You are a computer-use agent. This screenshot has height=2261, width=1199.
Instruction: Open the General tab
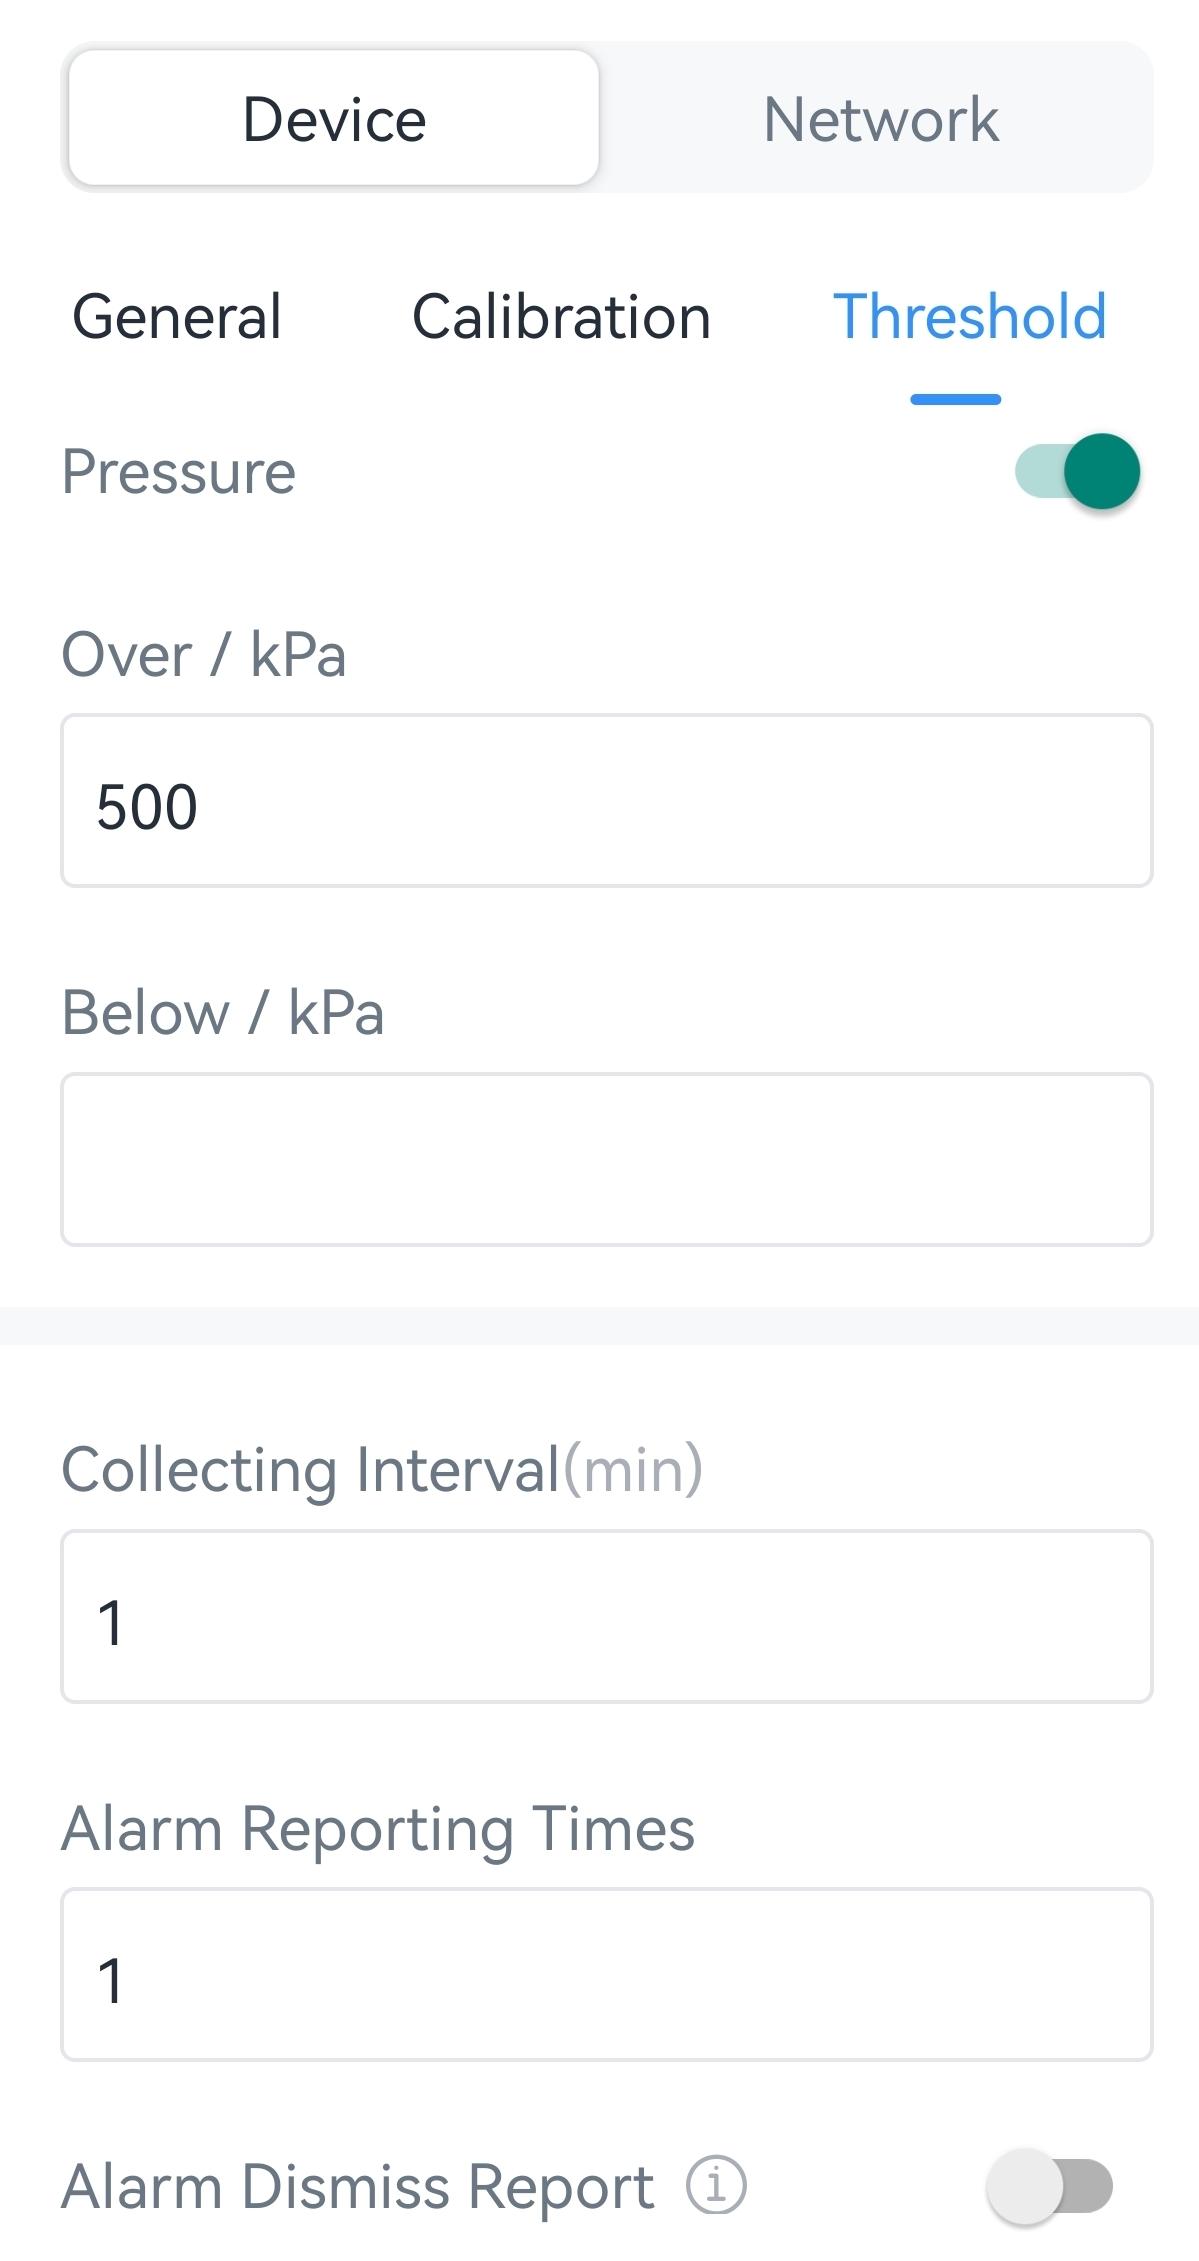(x=177, y=317)
